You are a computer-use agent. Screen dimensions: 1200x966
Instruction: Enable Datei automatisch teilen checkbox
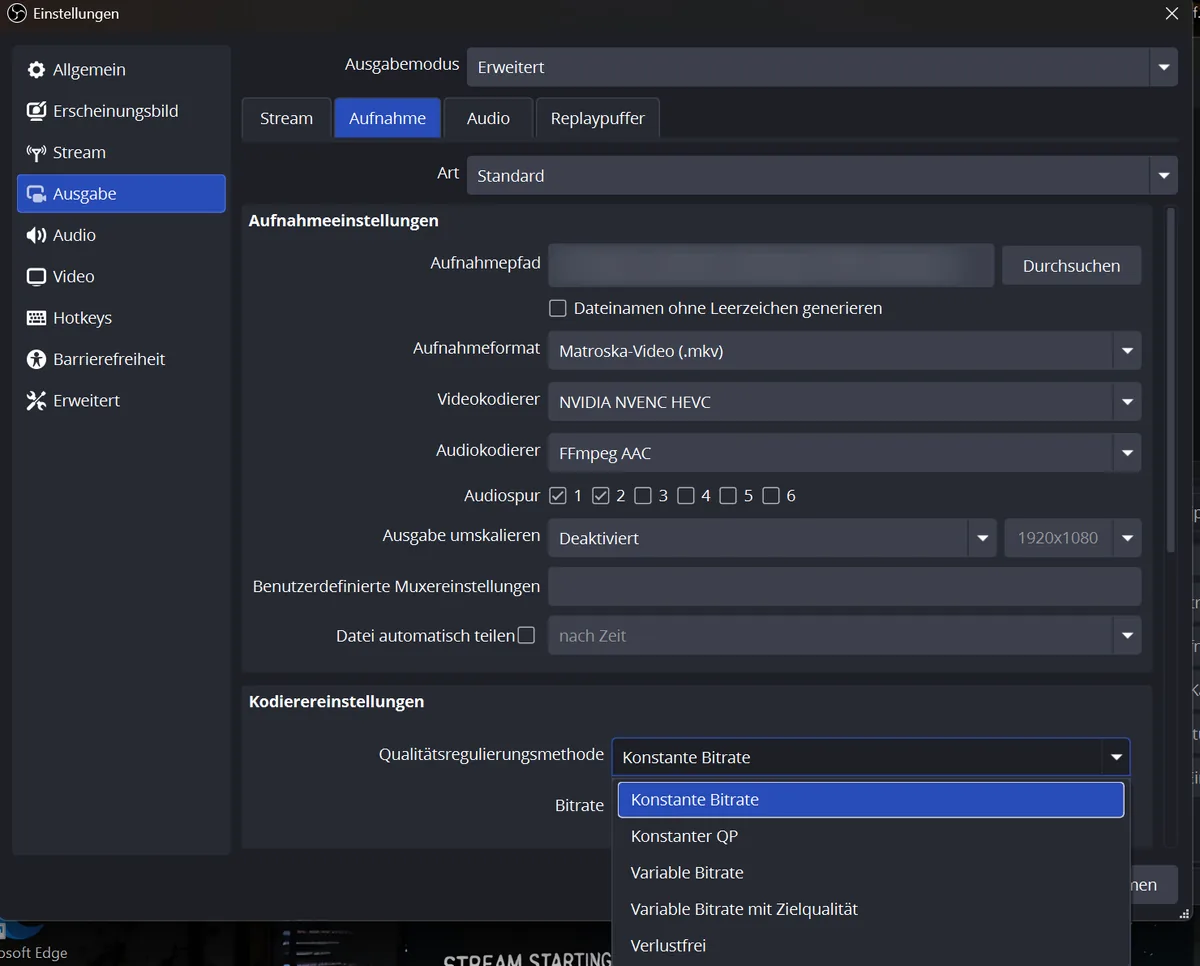pyautogui.click(x=526, y=635)
